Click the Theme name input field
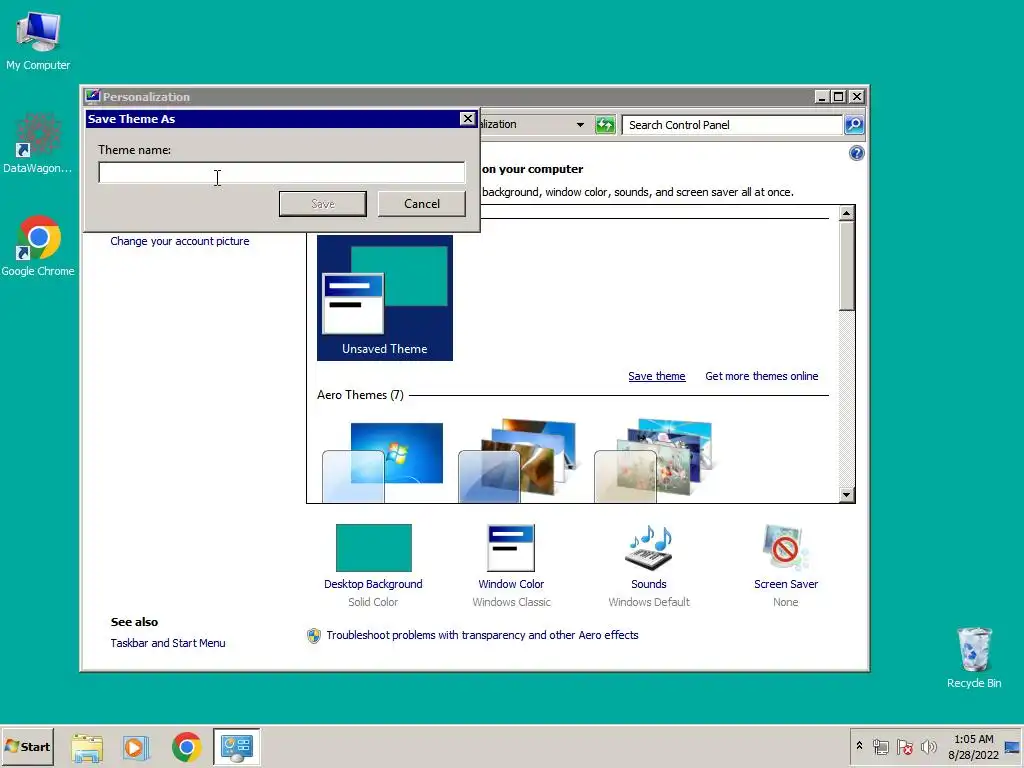This screenshot has width=1024, height=768. [x=281, y=173]
